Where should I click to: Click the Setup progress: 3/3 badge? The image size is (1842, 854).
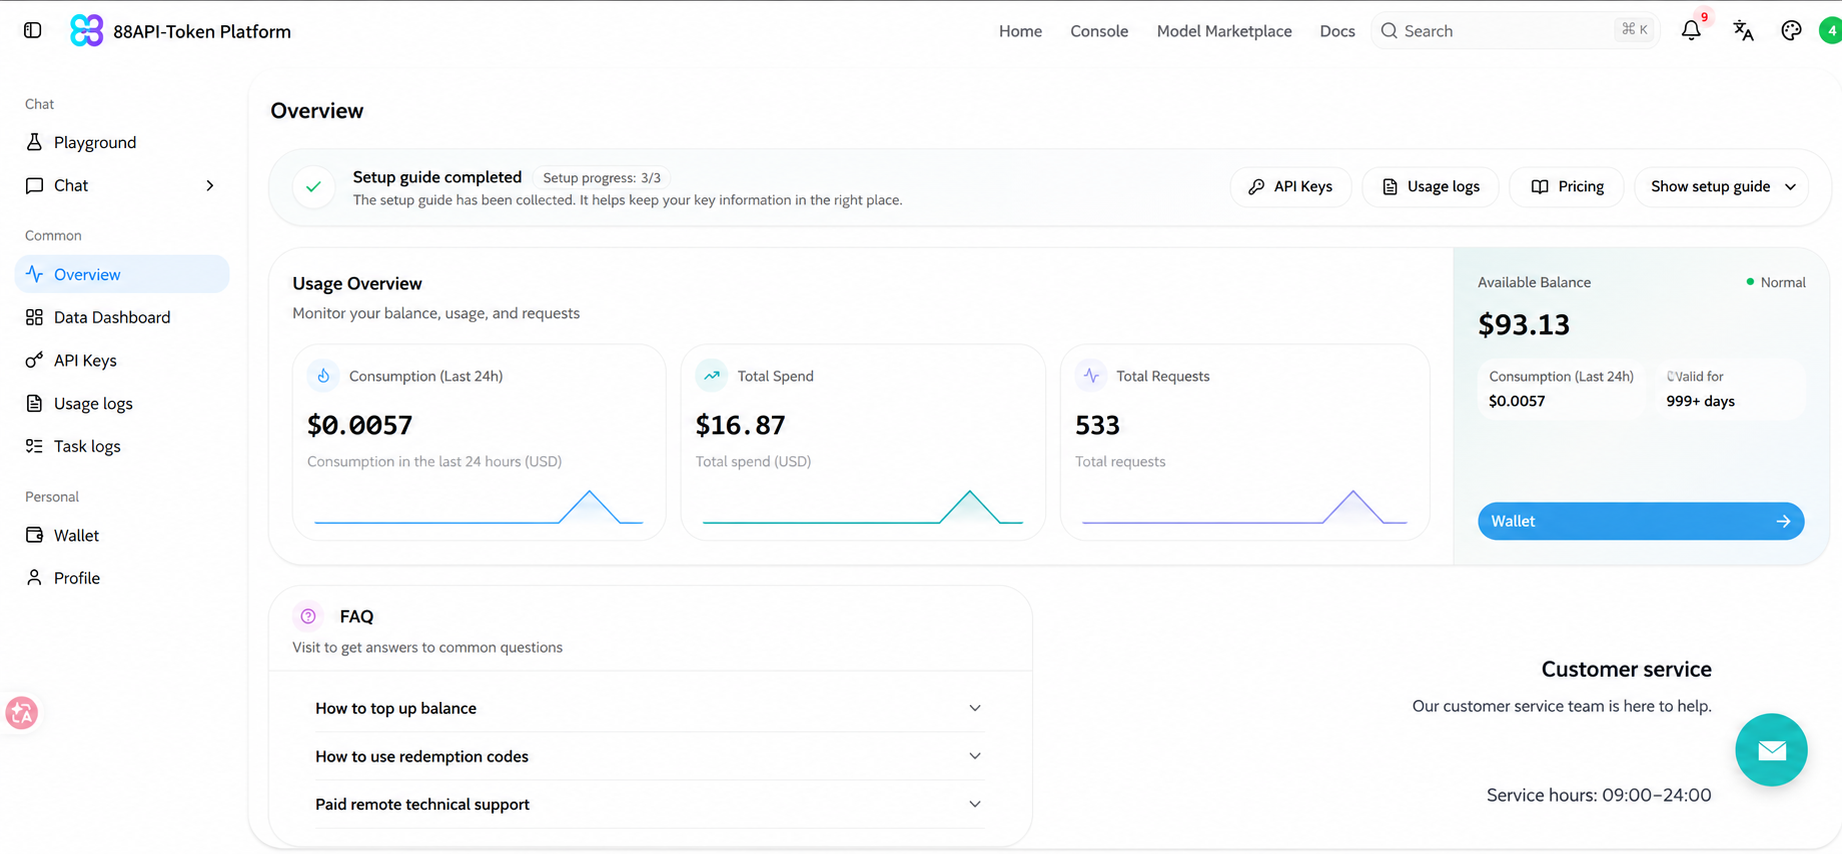click(x=601, y=178)
